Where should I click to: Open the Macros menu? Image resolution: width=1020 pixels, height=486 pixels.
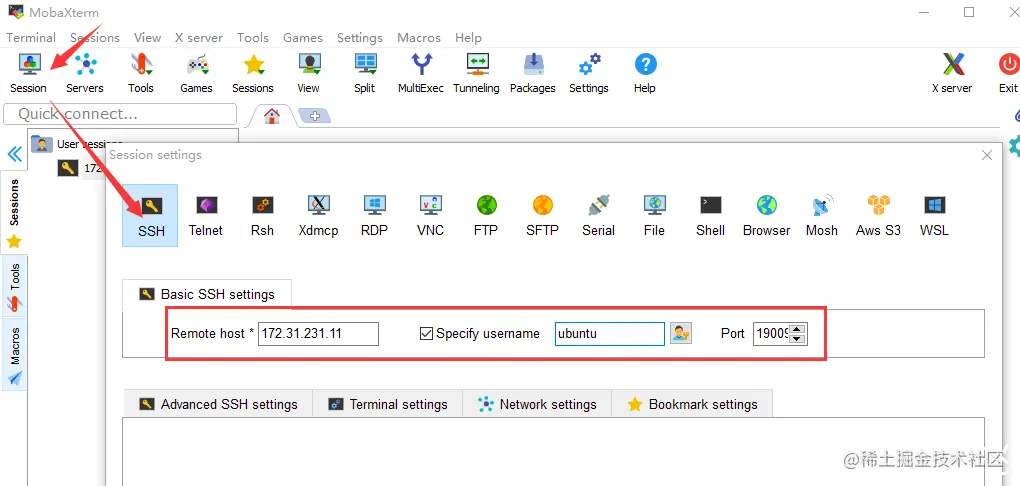tap(419, 38)
